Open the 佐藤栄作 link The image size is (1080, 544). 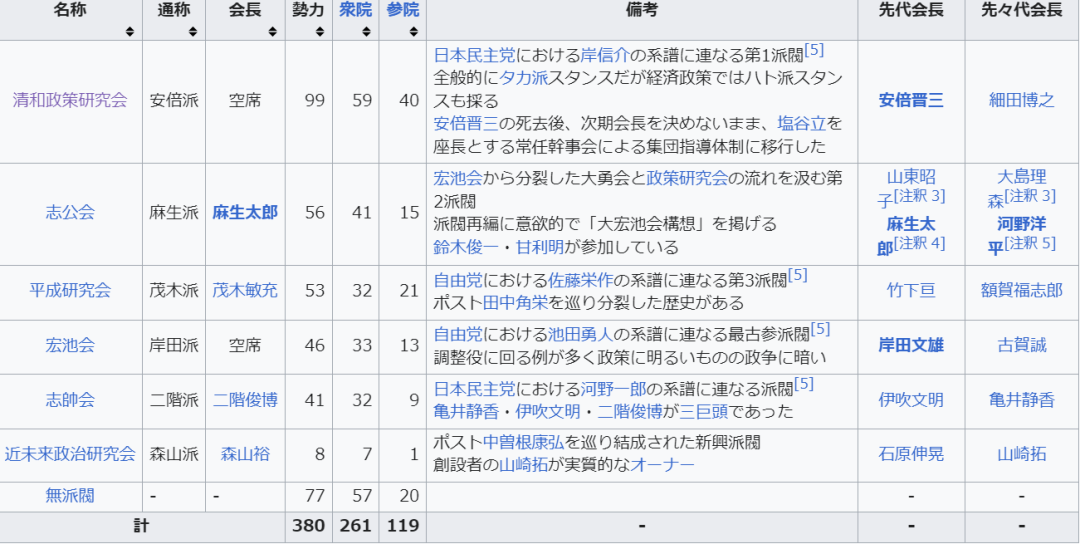coord(581,281)
